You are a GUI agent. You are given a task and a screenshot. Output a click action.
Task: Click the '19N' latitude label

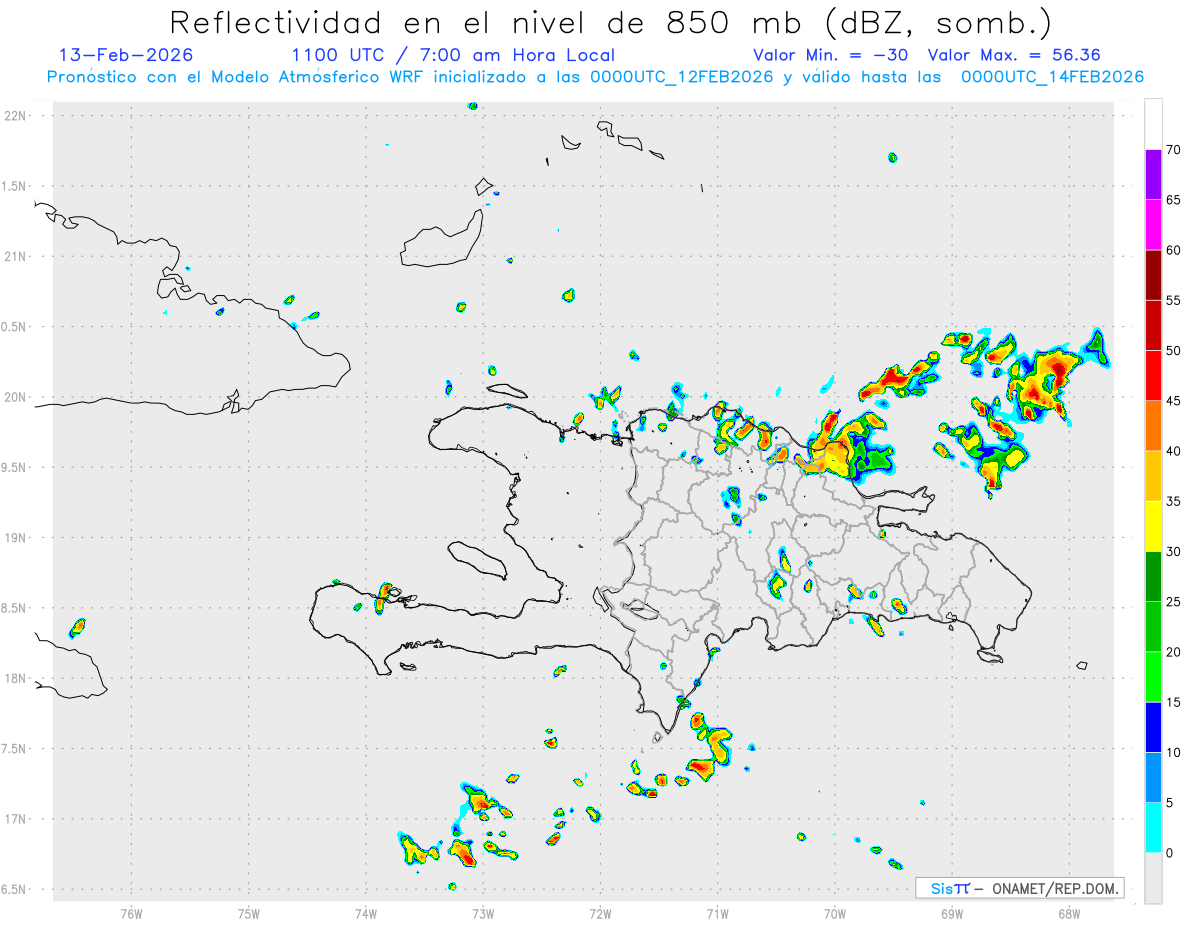pyautogui.click(x=17, y=538)
